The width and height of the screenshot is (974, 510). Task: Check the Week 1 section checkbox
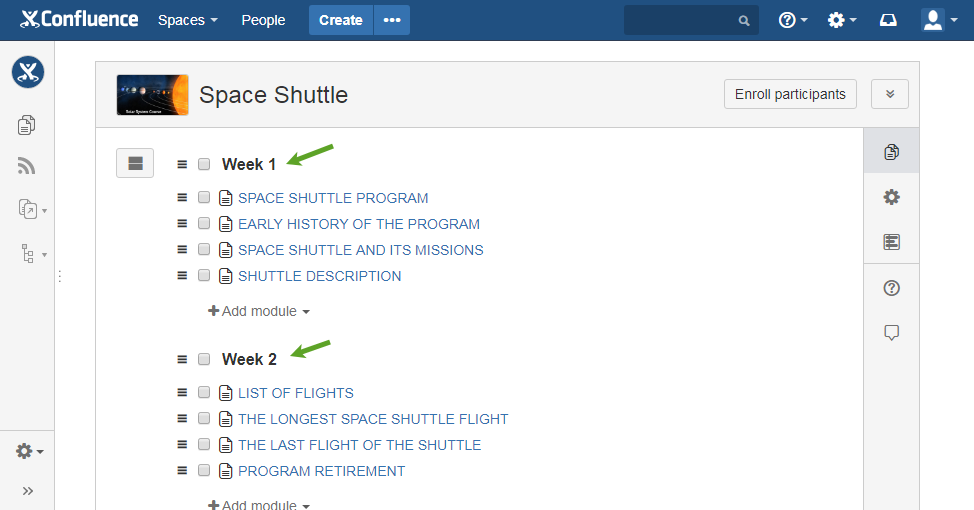(x=204, y=164)
